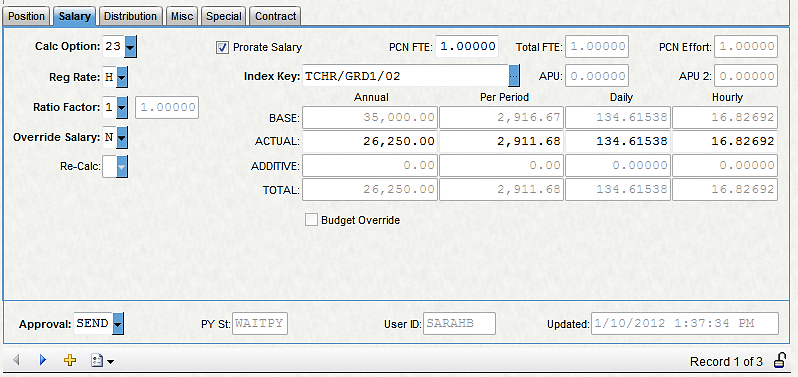Click the BASE Annual 35,000.00 field
The width and height of the screenshot is (798, 377).
point(370,118)
